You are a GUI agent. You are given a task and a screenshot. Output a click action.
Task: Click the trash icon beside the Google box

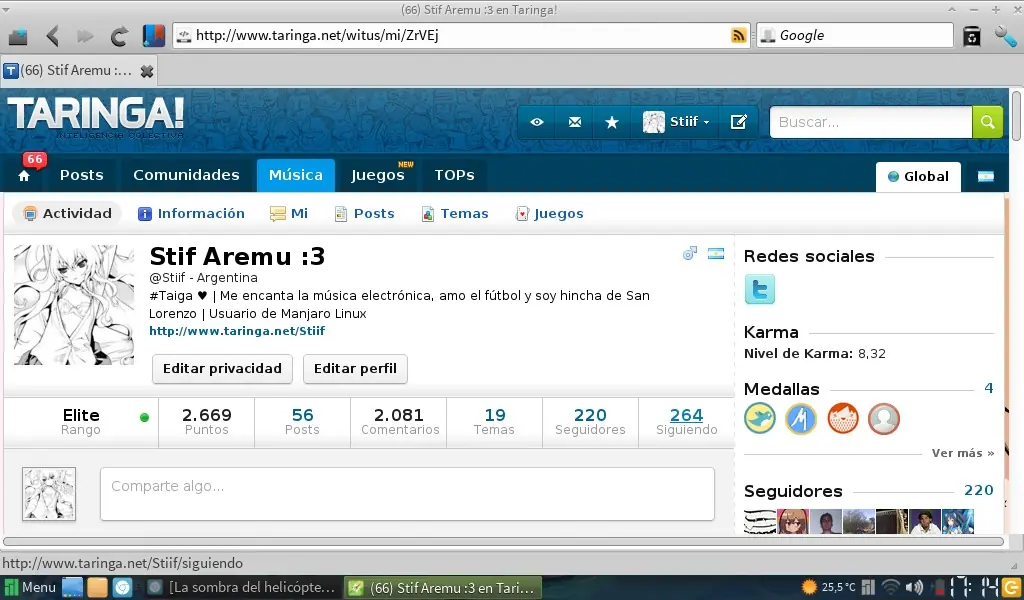[972, 36]
